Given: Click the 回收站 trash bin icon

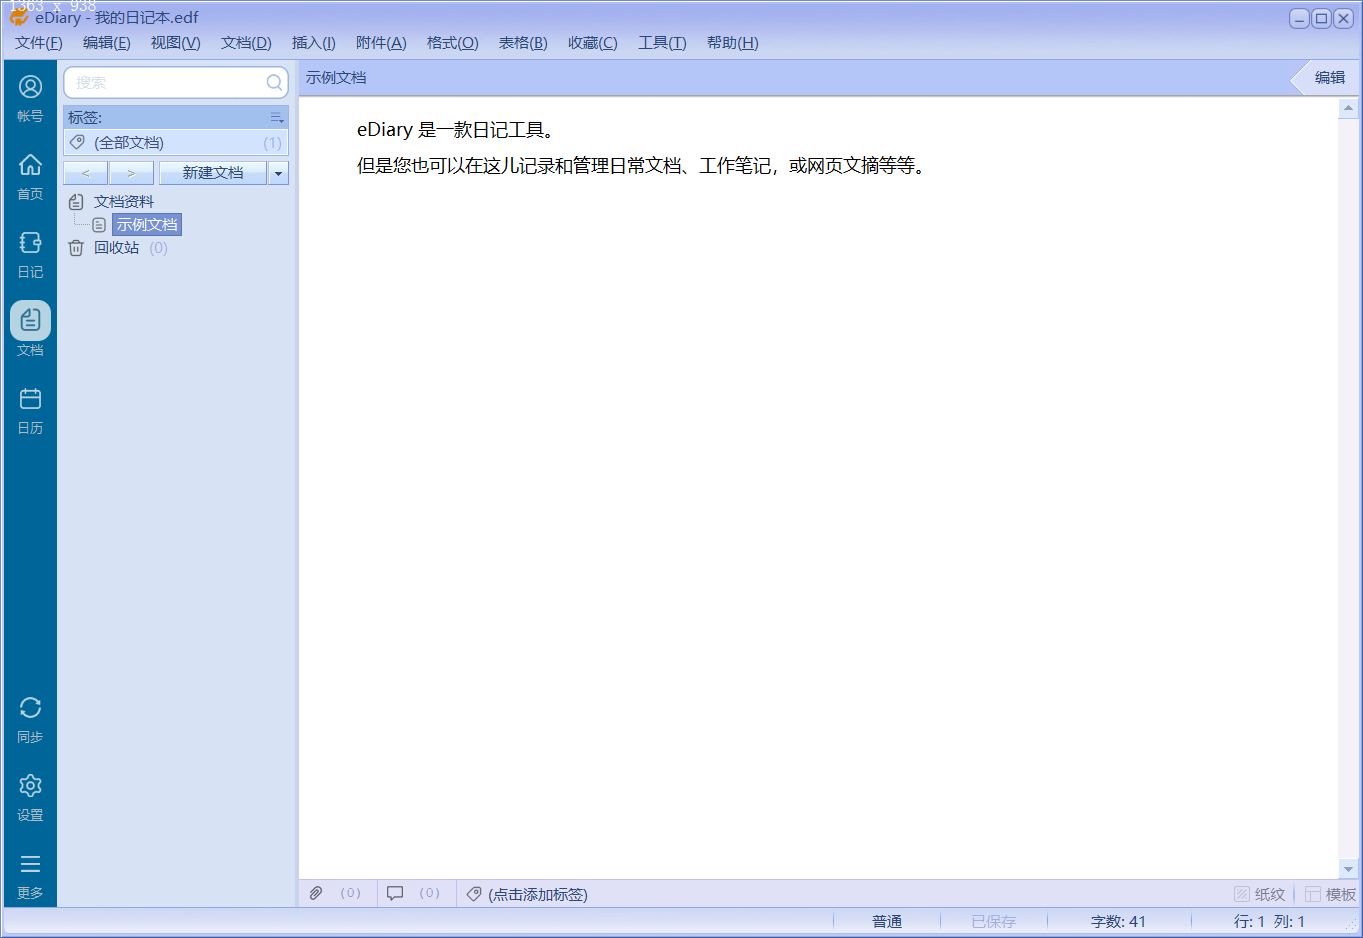Looking at the screenshot, I should [76, 248].
